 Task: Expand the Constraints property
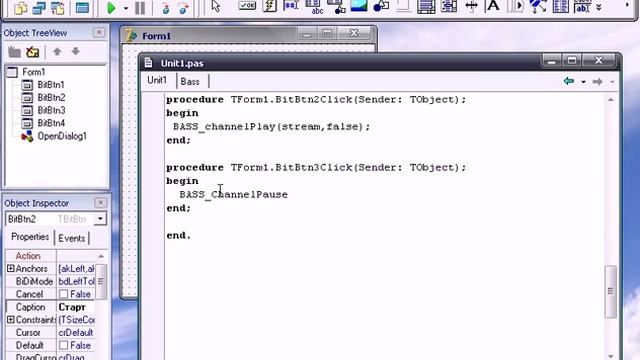(x=11, y=320)
